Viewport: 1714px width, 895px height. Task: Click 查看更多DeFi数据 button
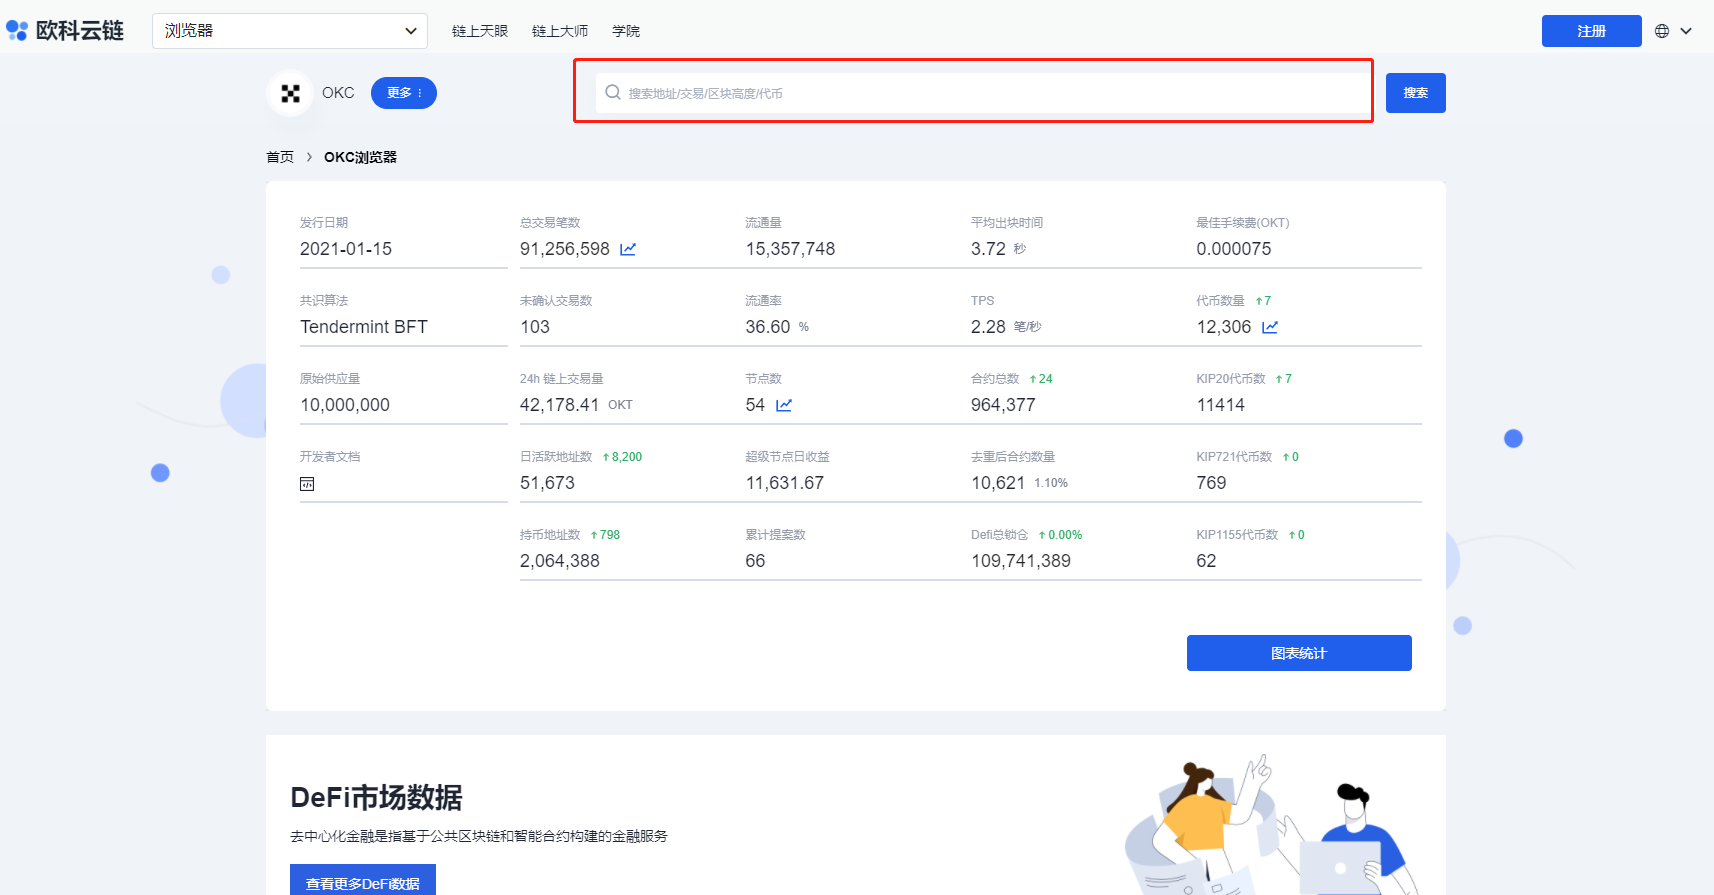pos(363,882)
